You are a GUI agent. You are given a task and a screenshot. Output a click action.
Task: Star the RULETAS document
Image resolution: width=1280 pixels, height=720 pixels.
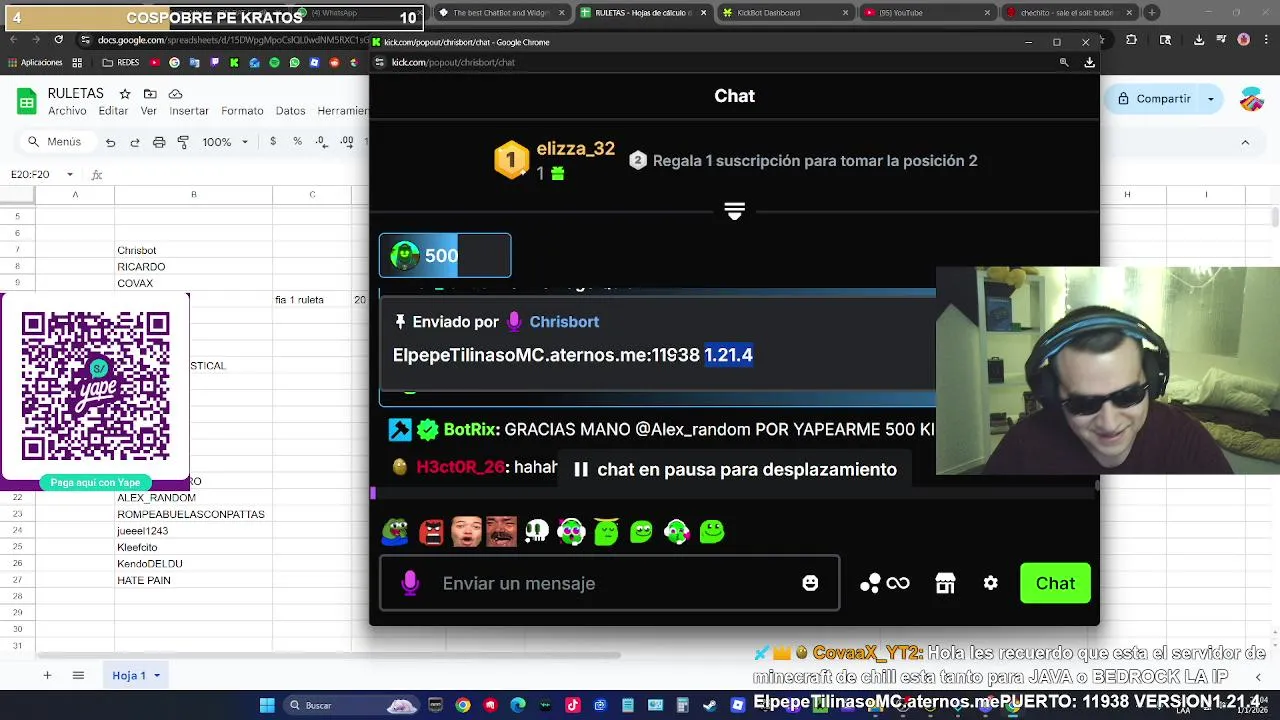(127, 94)
